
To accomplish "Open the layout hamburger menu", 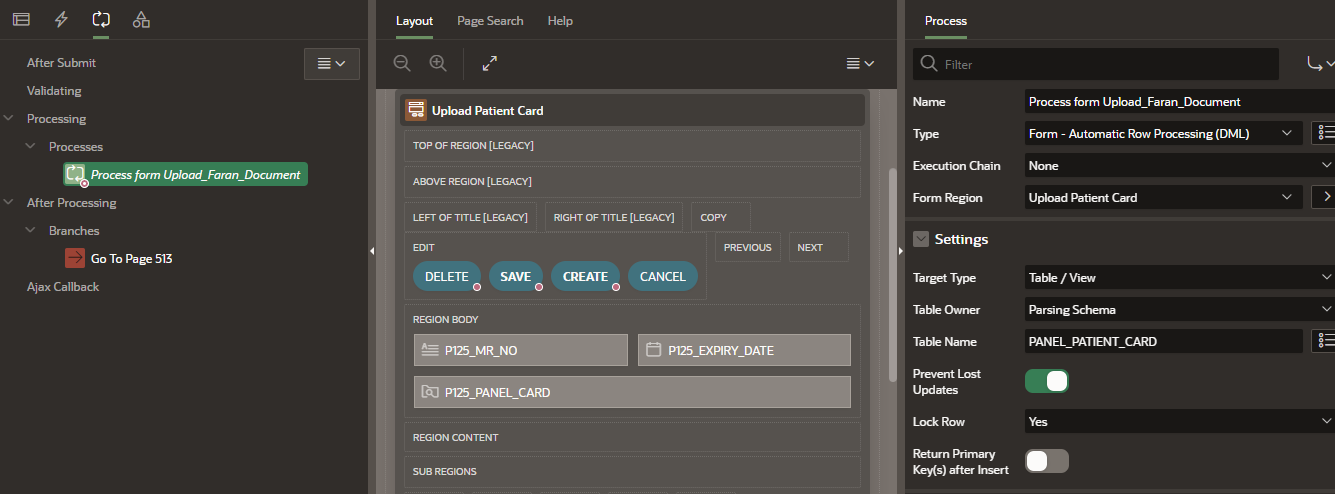I will point(859,63).
